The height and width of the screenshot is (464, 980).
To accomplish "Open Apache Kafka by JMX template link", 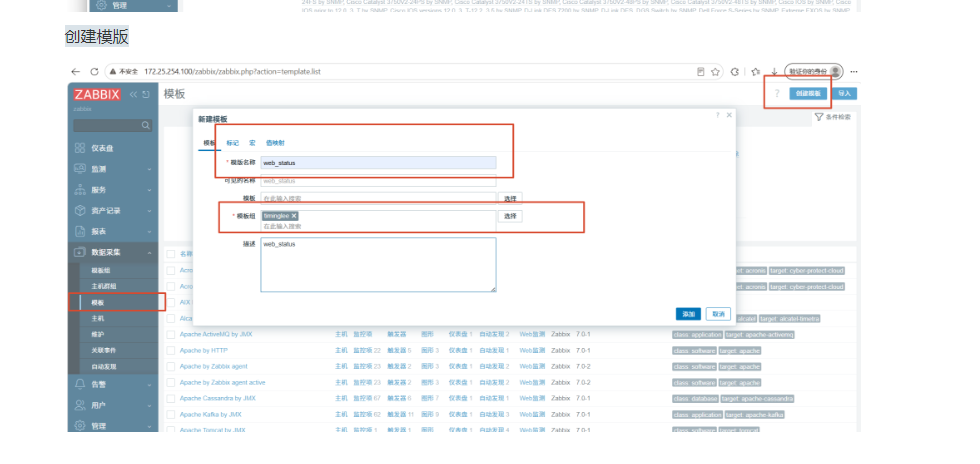I will [211, 415].
